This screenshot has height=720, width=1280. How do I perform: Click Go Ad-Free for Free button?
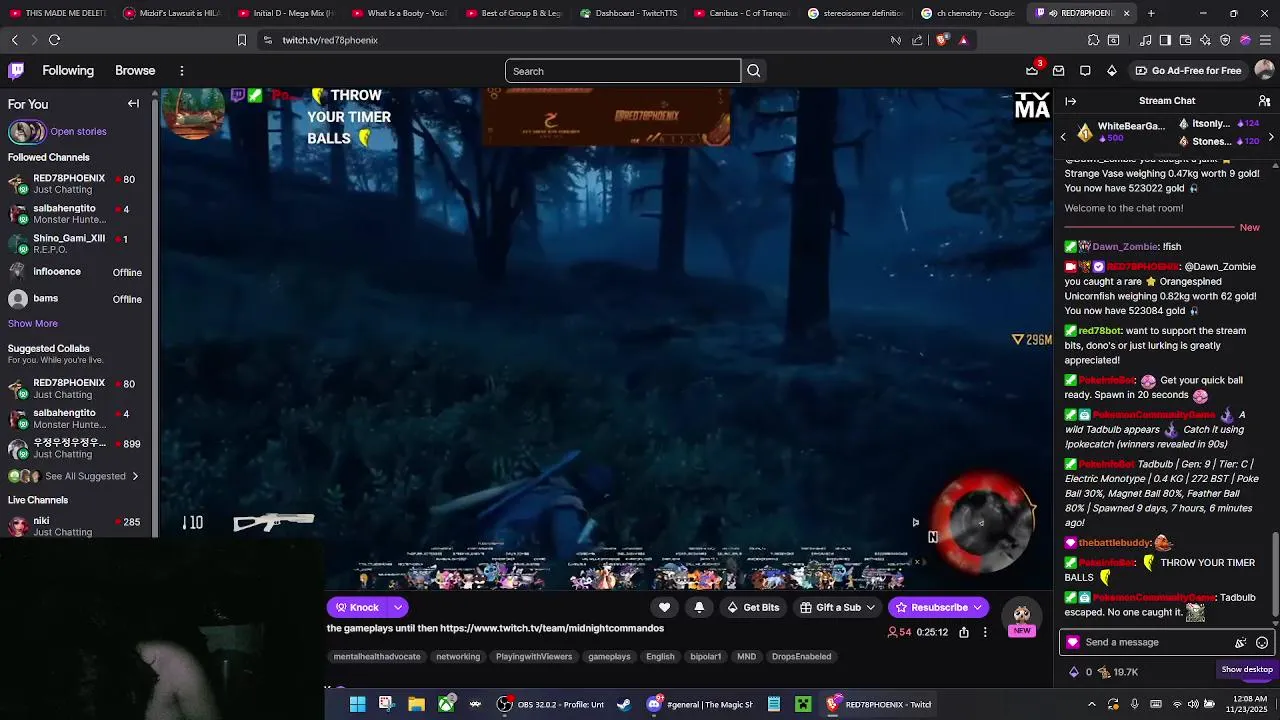(1189, 71)
